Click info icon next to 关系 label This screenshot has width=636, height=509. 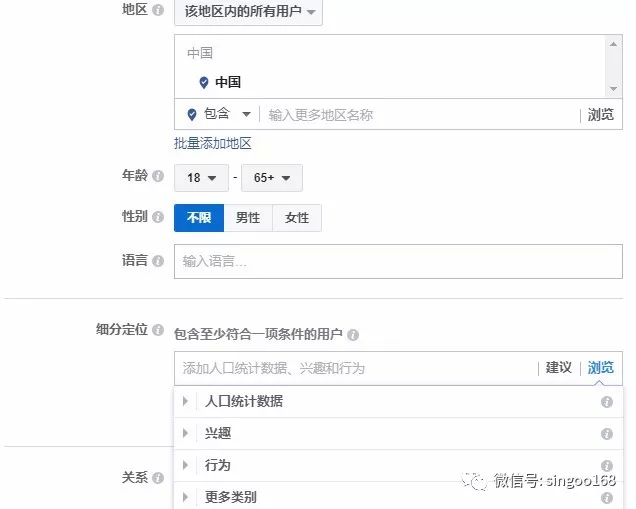click(x=158, y=478)
